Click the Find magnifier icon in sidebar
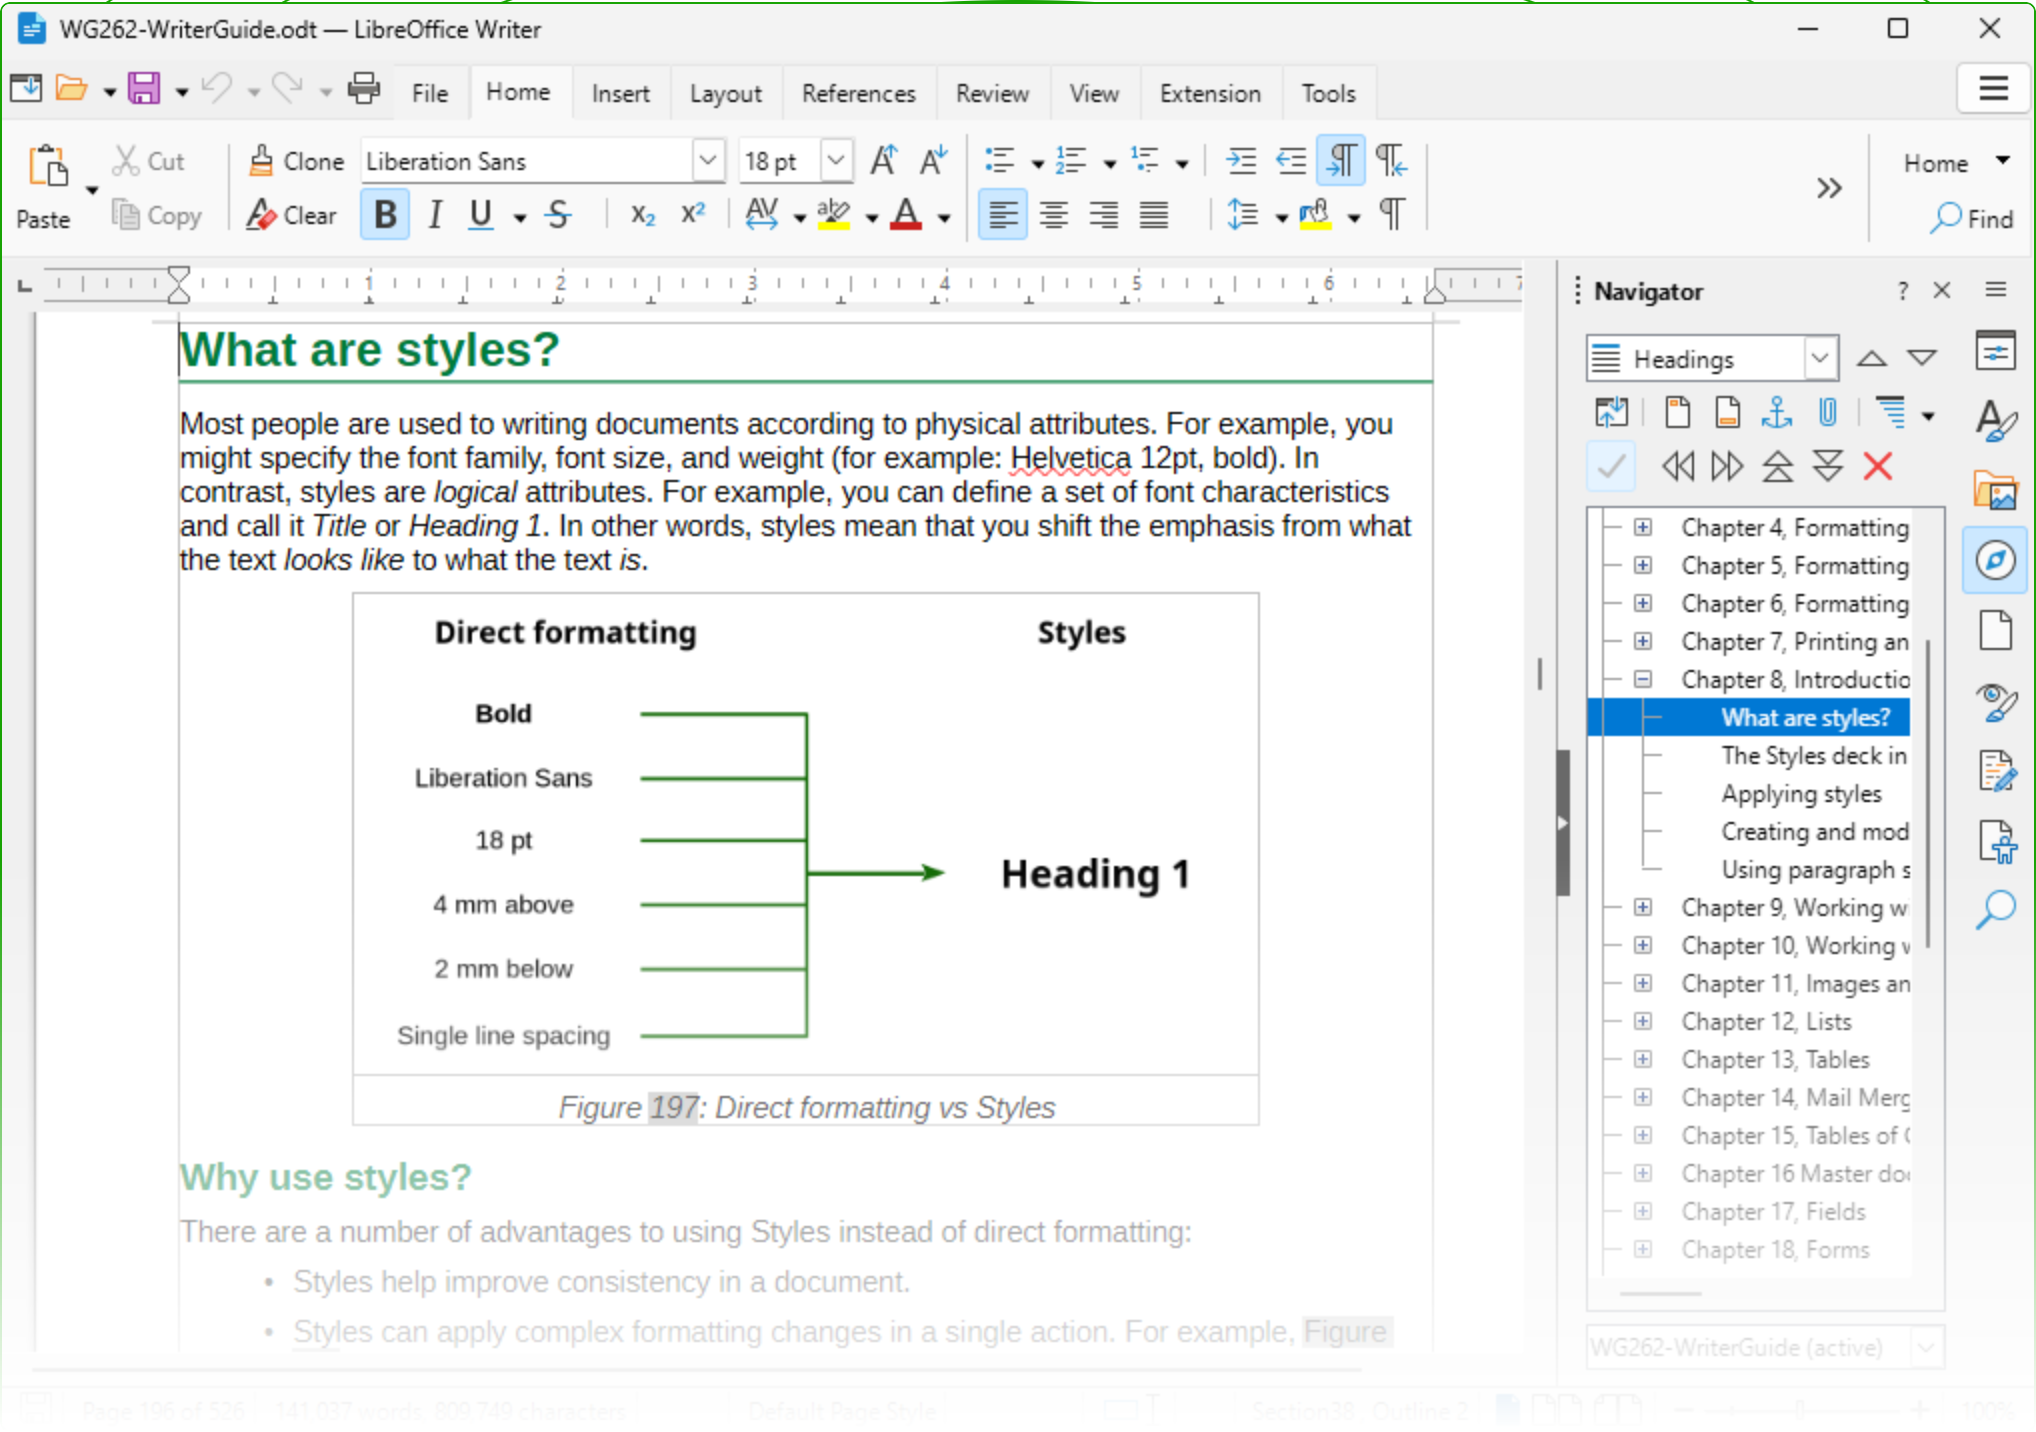Image resolution: width=2036 pixels, height=1432 pixels. pyautogui.click(x=1995, y=910)
